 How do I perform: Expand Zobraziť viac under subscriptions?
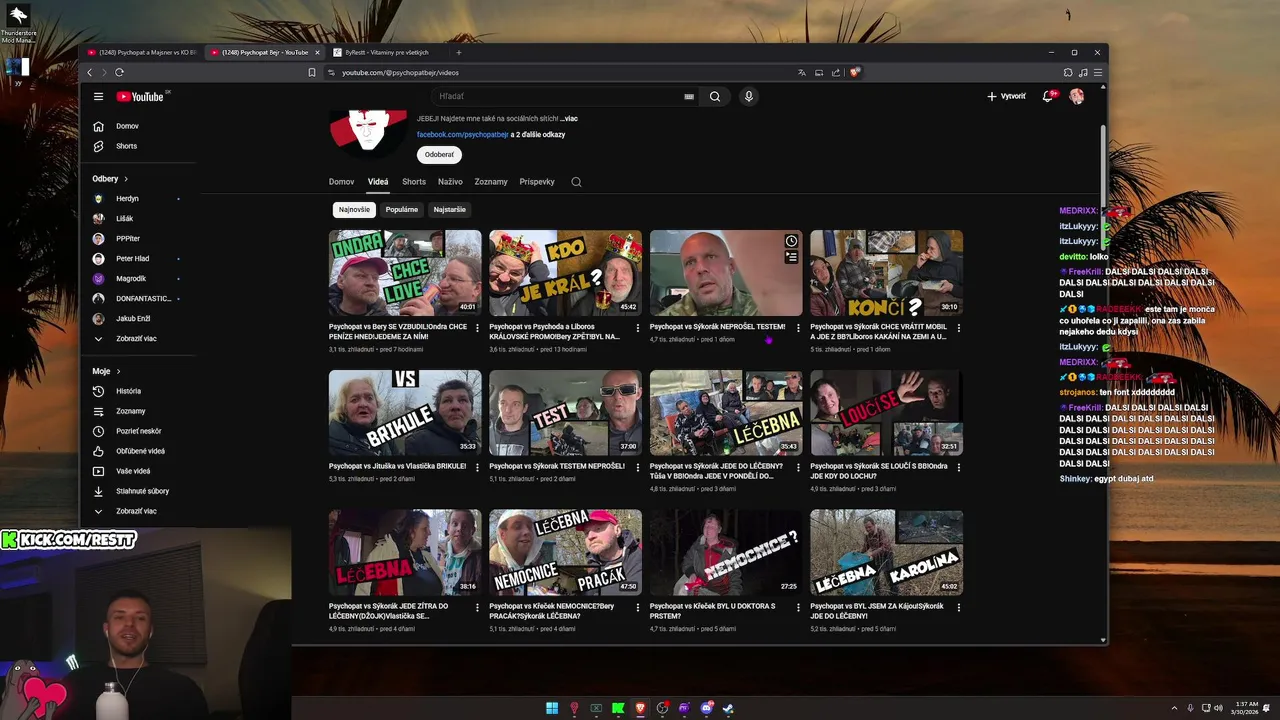coord(137,338)
